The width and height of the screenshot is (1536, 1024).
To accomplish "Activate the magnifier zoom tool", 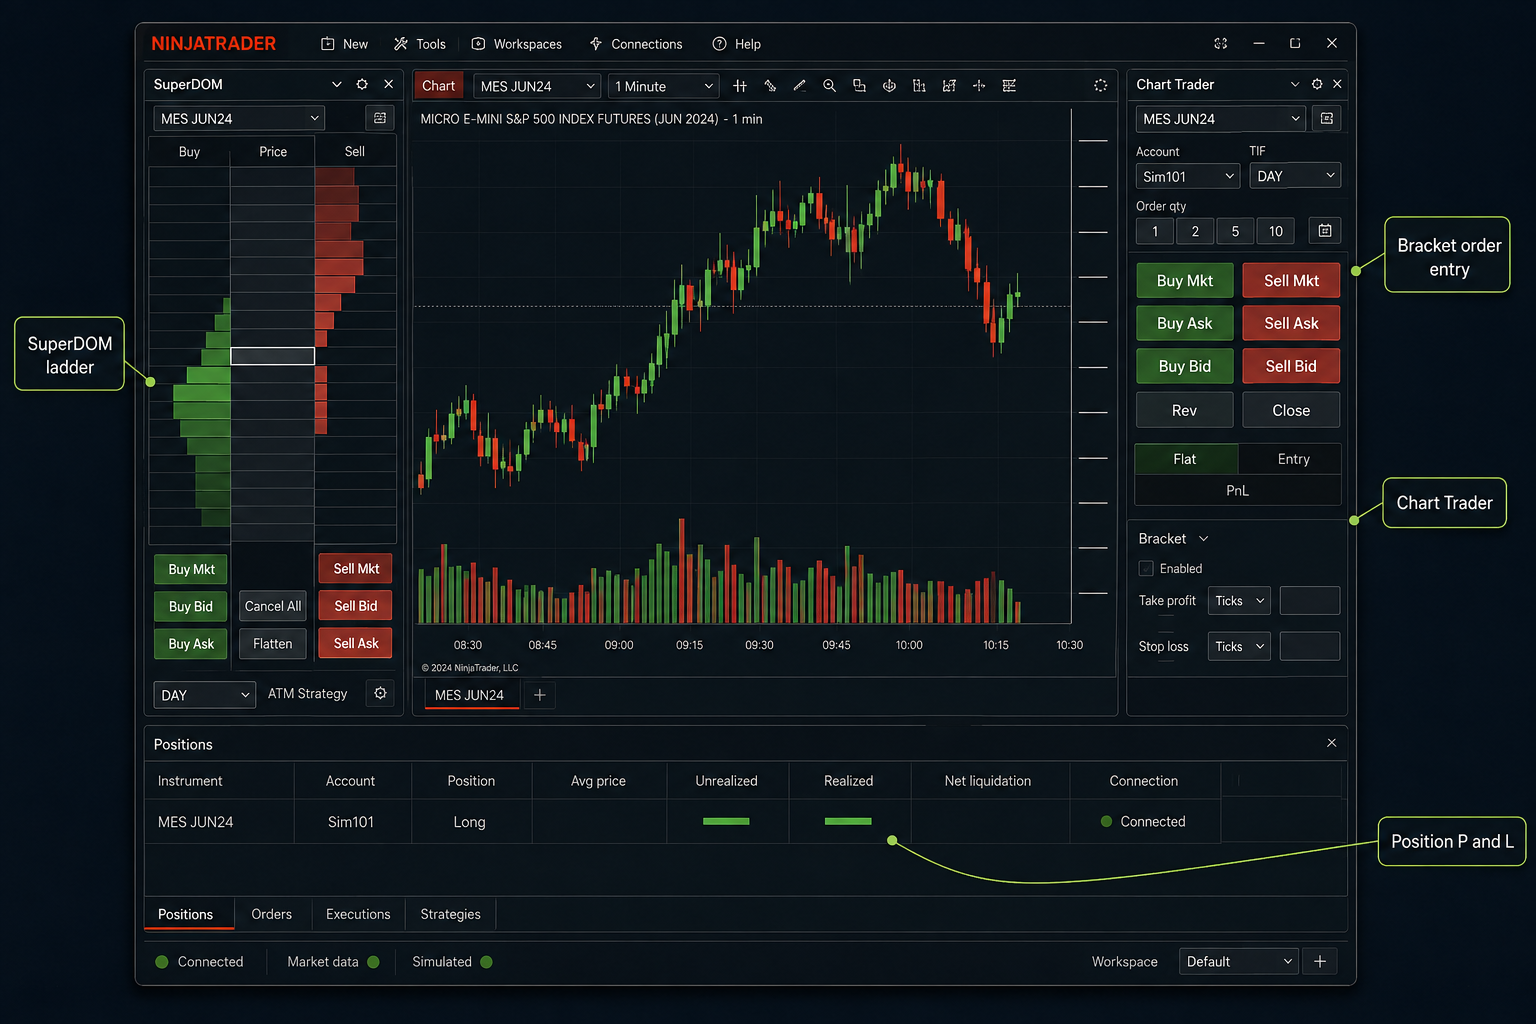I will (x=829, y=86).
